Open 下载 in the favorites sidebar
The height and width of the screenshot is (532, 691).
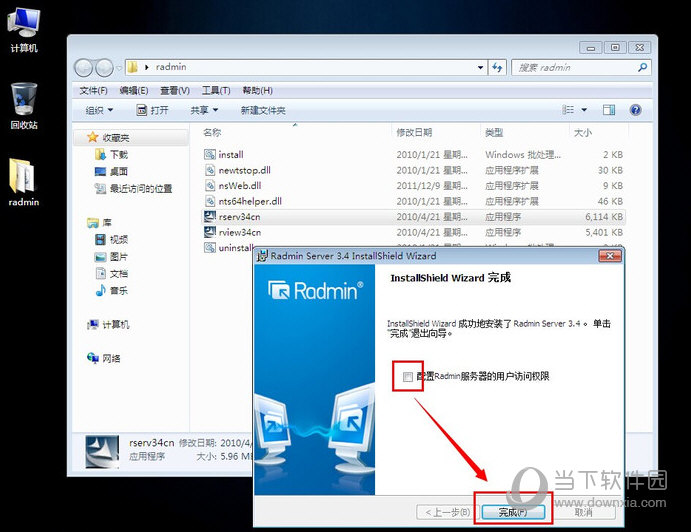pyautogui.click(x=111, y=154)
